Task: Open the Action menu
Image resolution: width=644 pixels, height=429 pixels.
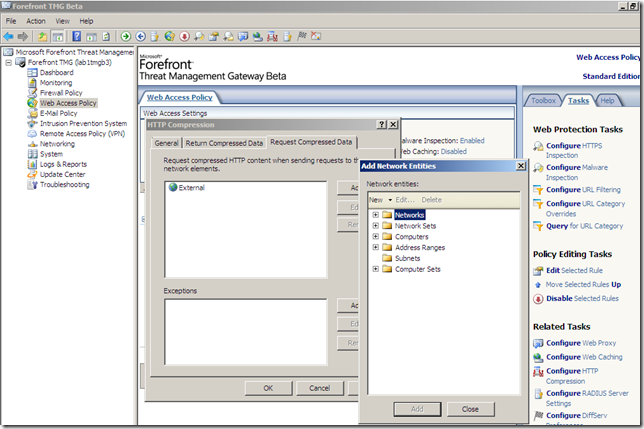Action: tap(36, 21)
